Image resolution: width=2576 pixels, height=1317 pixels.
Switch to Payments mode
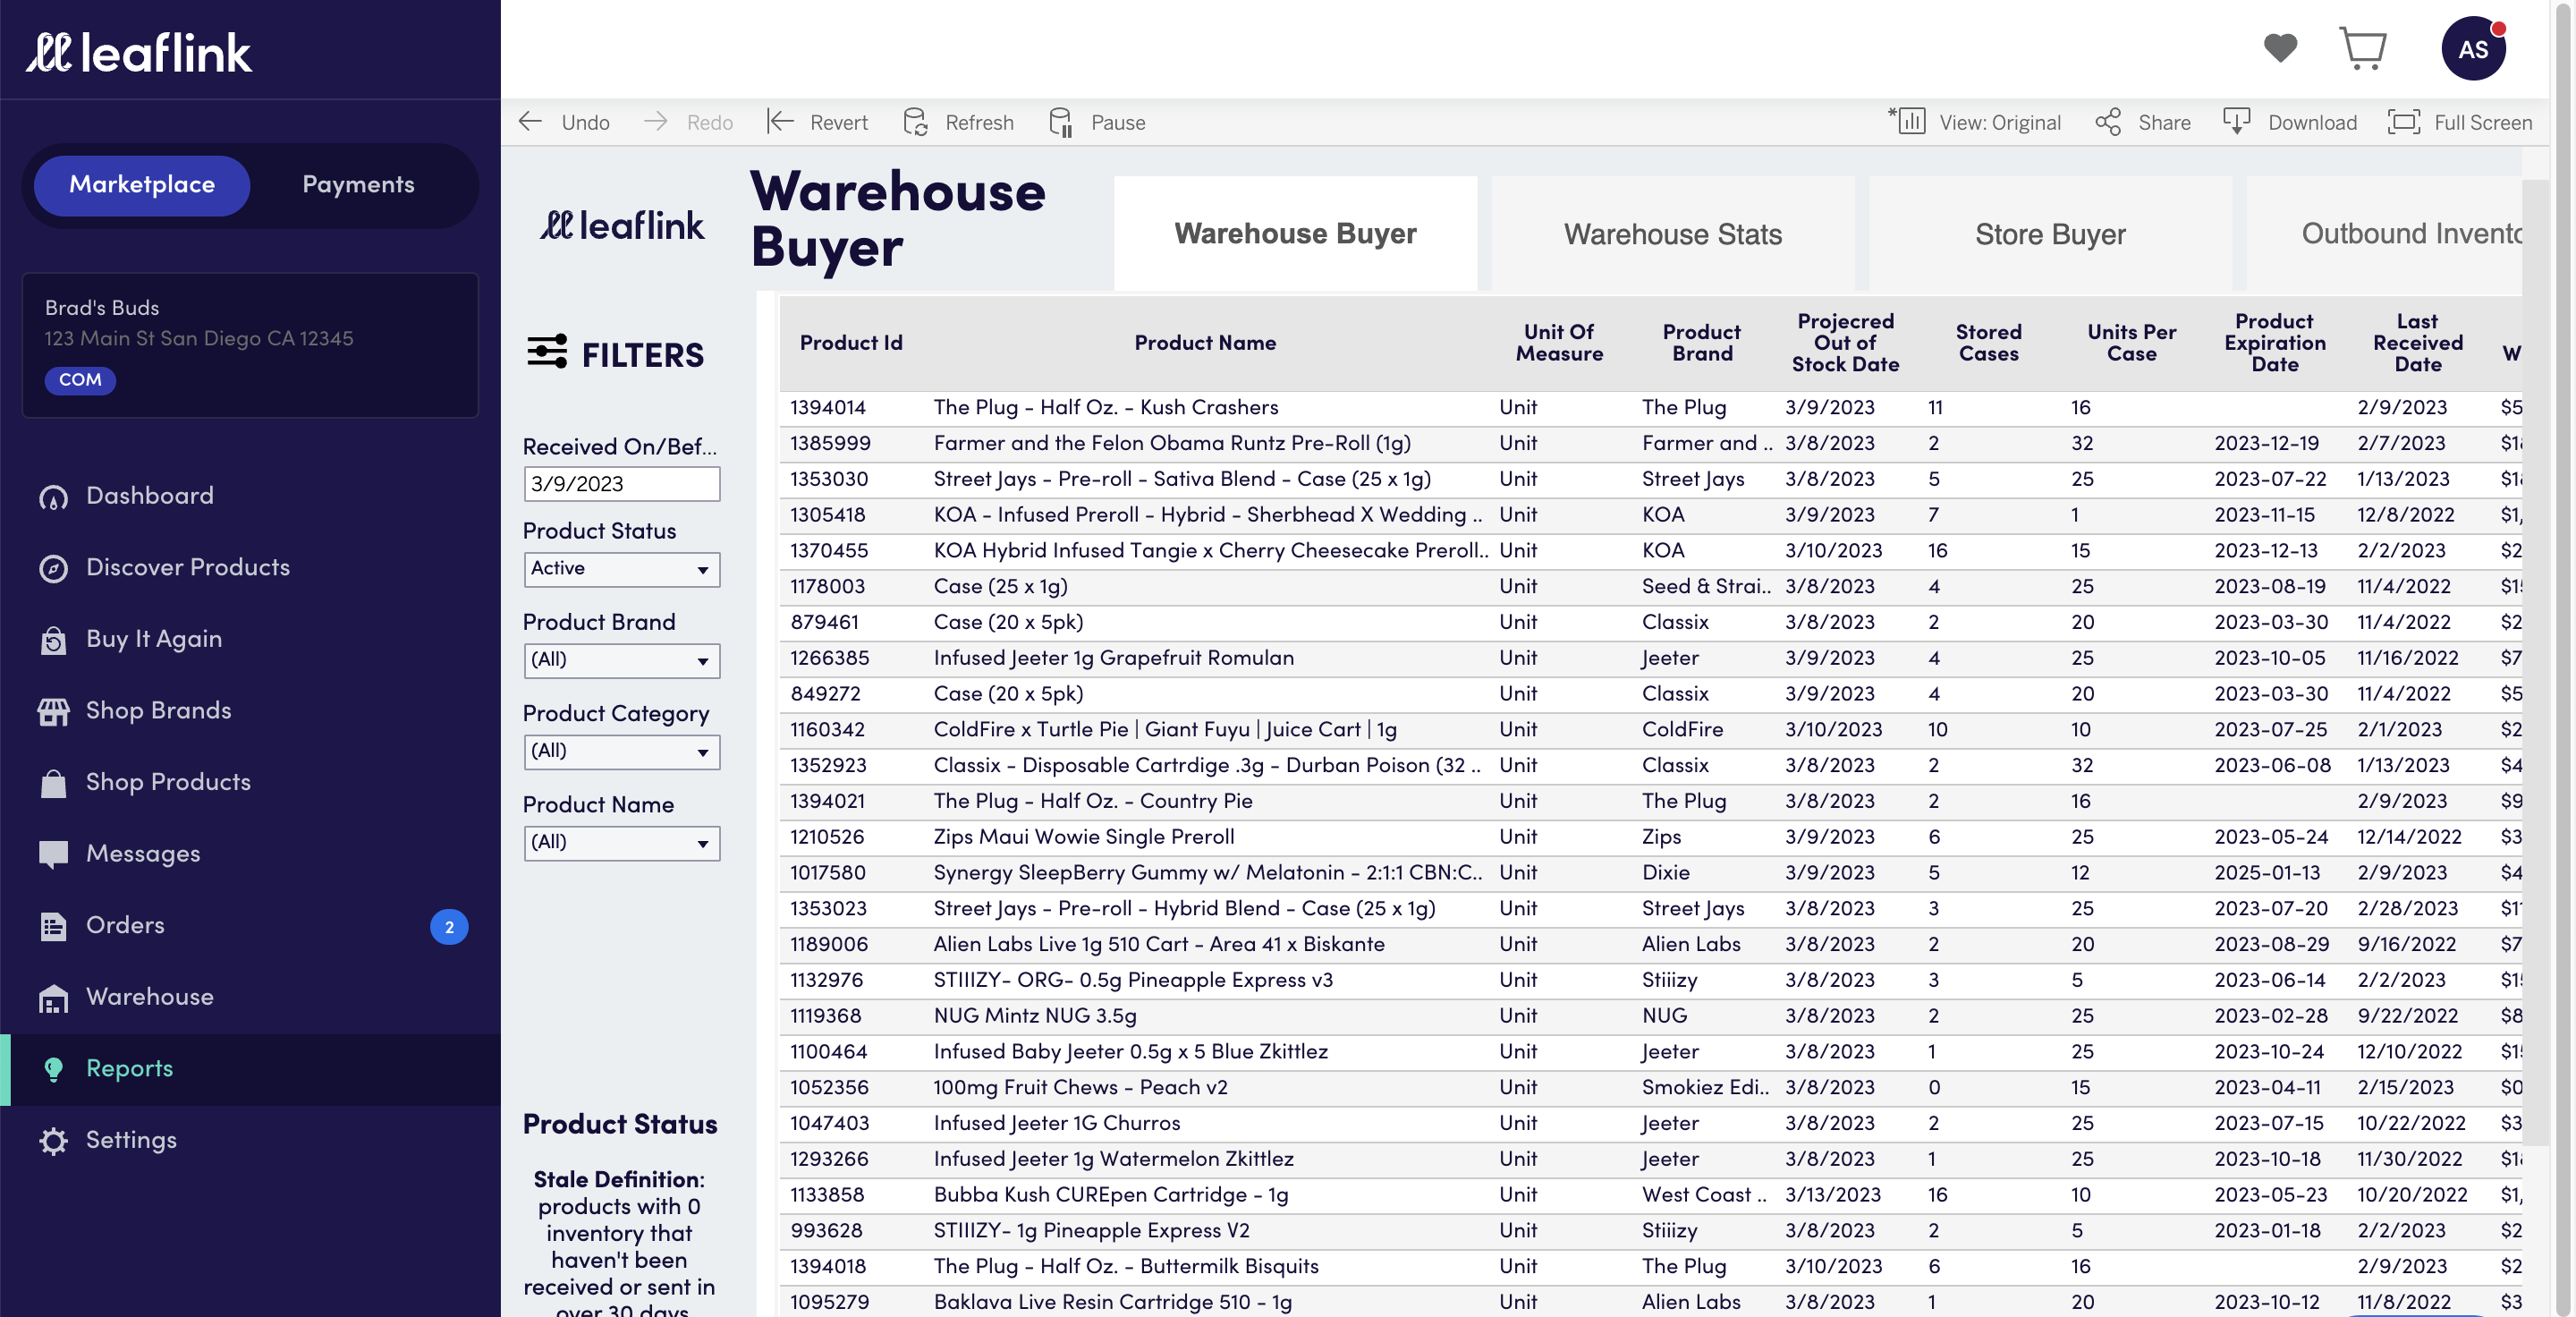358,185
